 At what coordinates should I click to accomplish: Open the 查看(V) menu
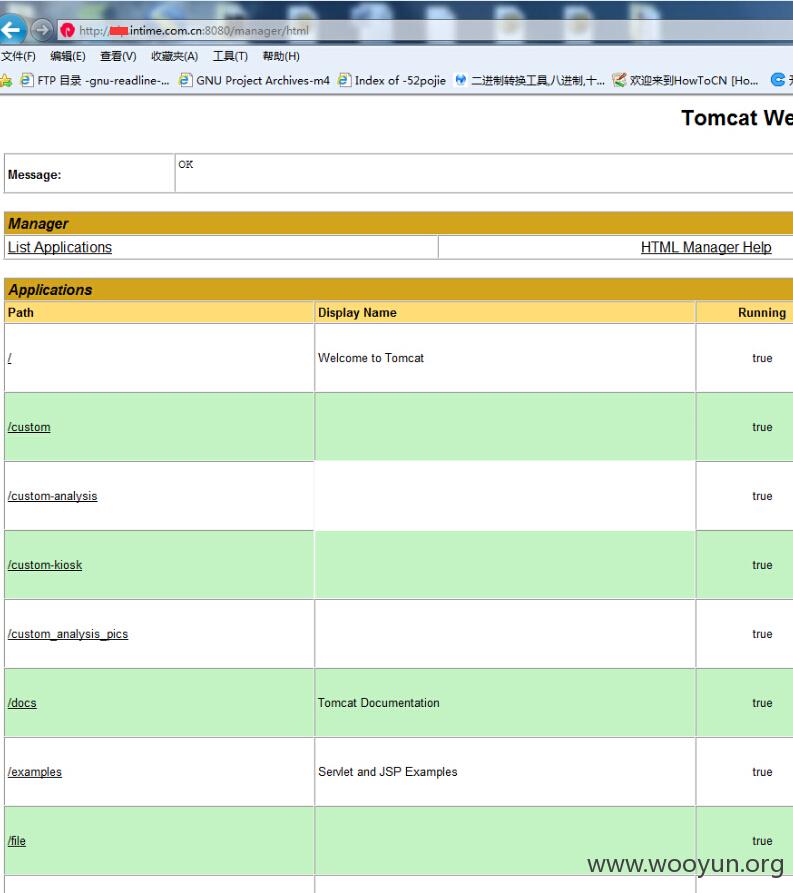[118, 56]
